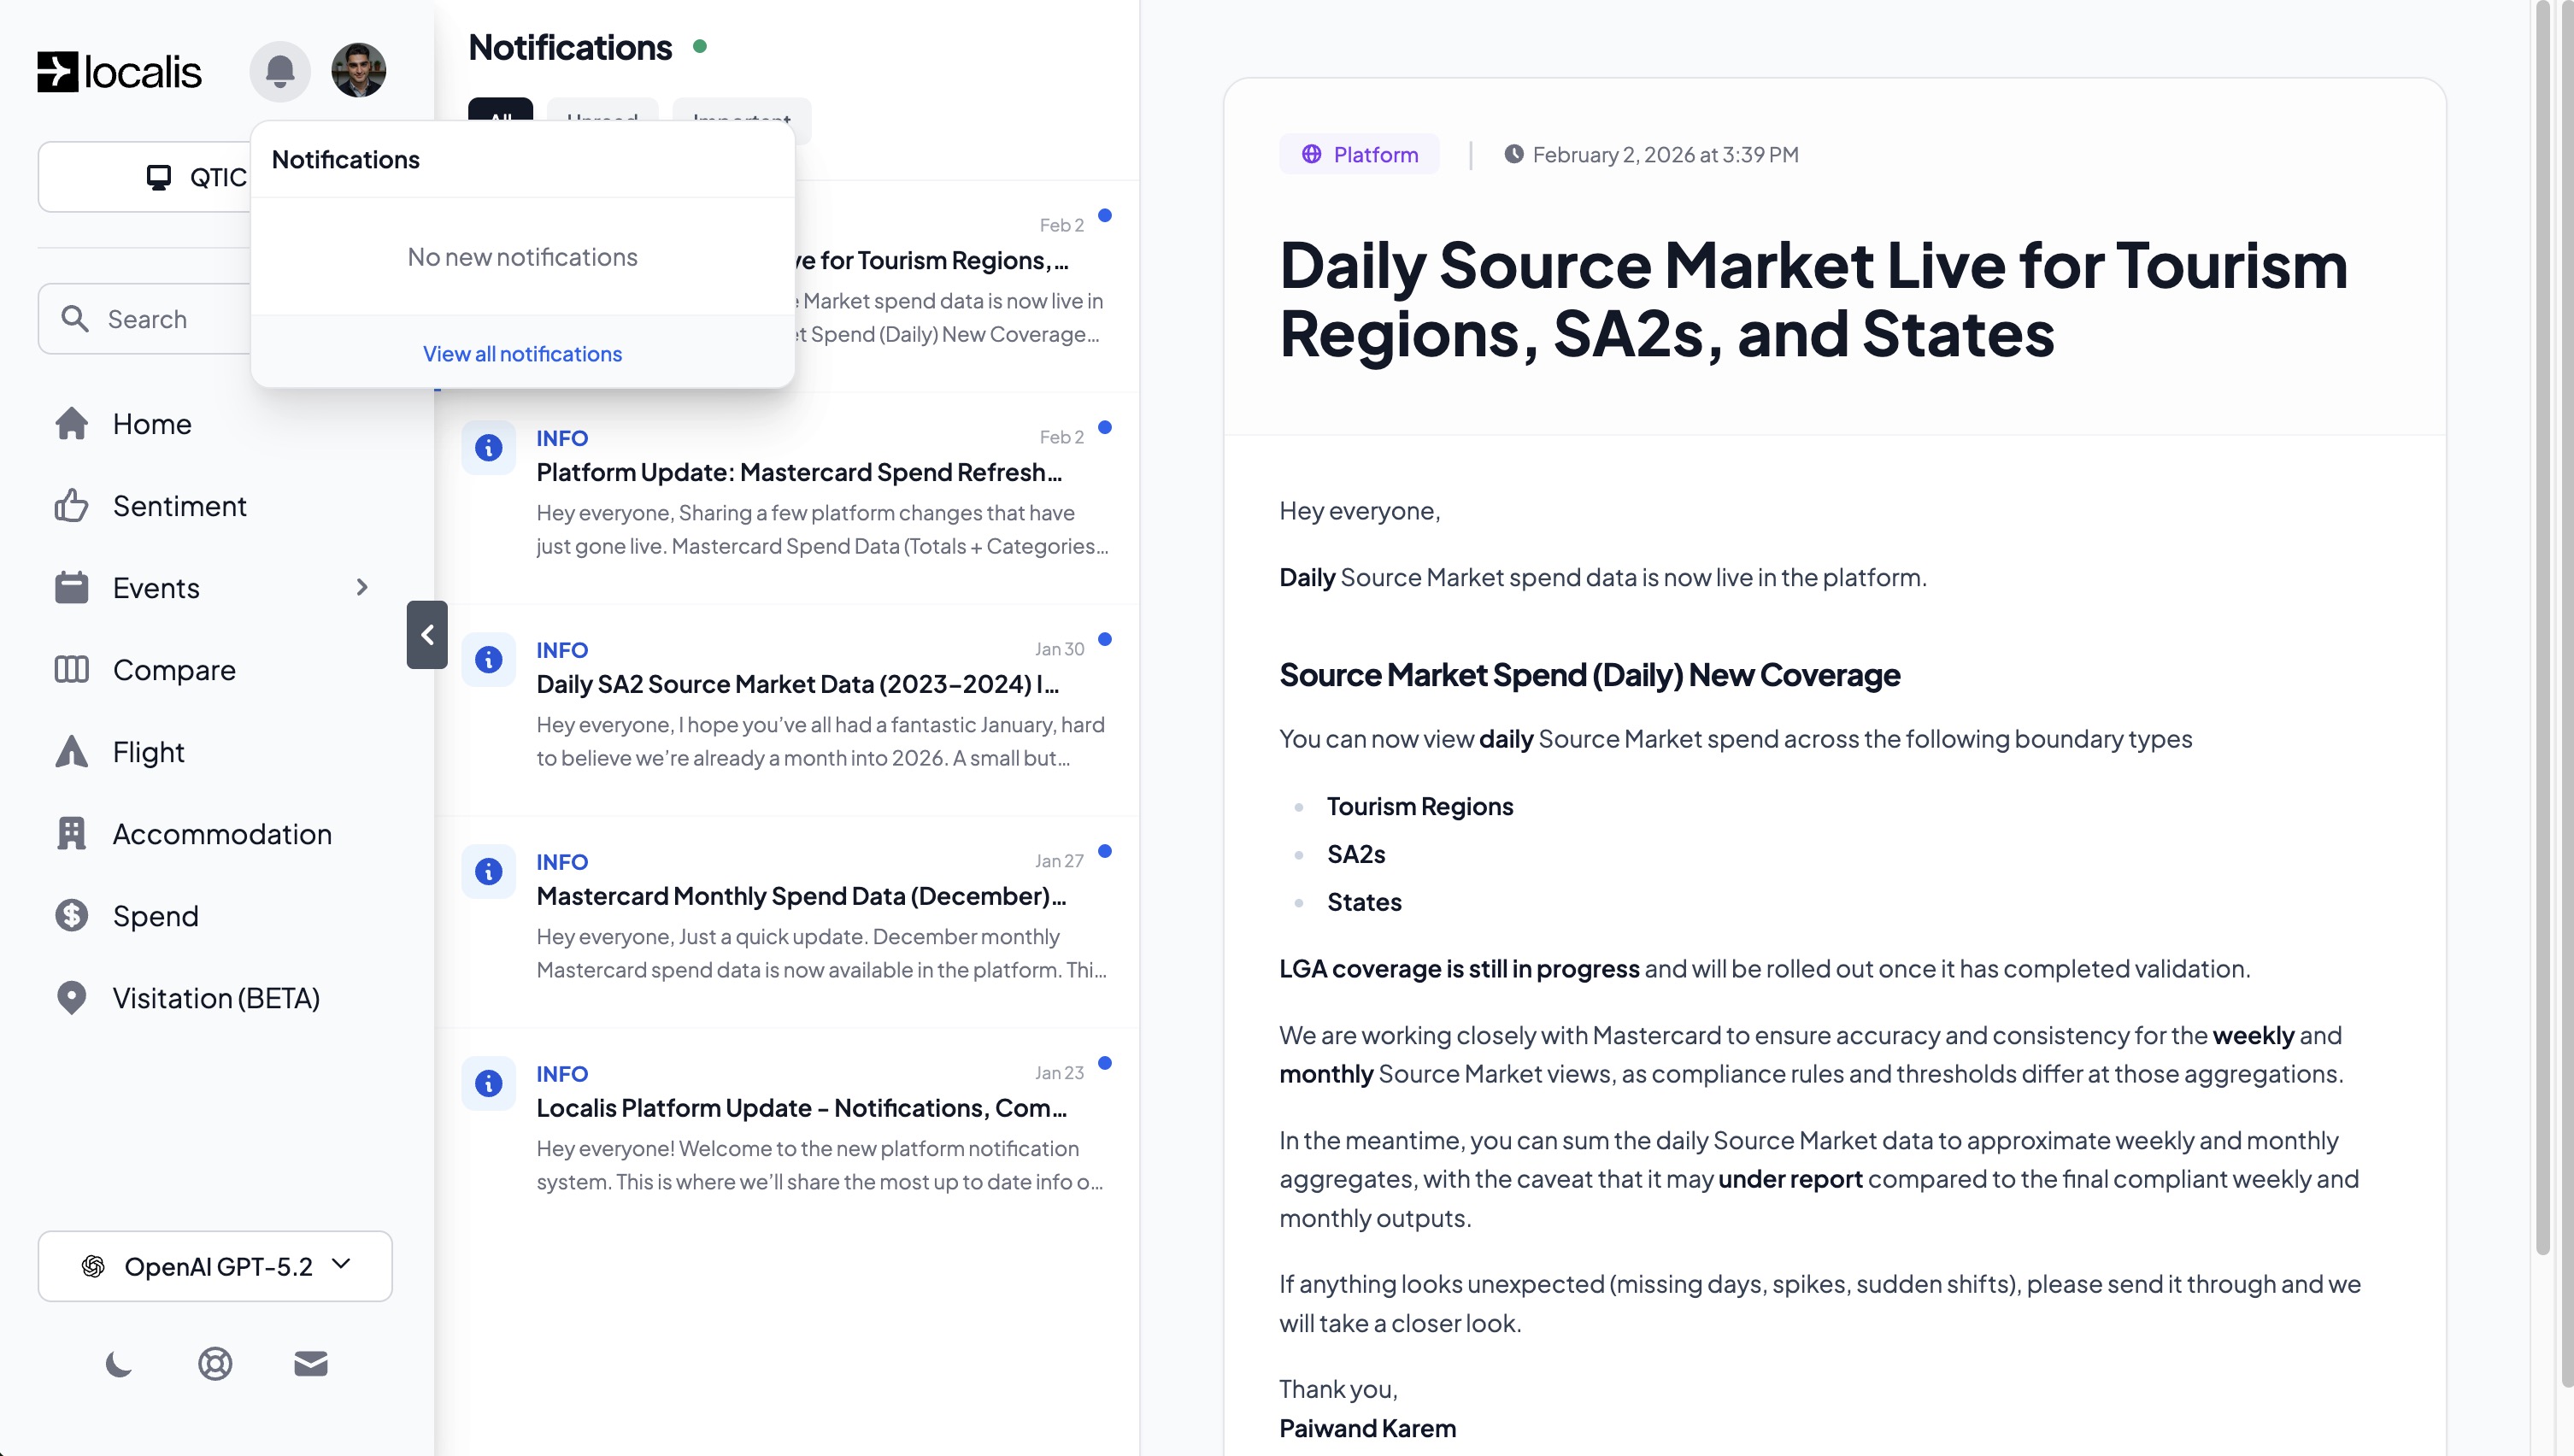The height and width of the screenshot is (1456, 2574).
Task: Go to Sentiment via thumbs-up icon
Action: tap(71, 506)
